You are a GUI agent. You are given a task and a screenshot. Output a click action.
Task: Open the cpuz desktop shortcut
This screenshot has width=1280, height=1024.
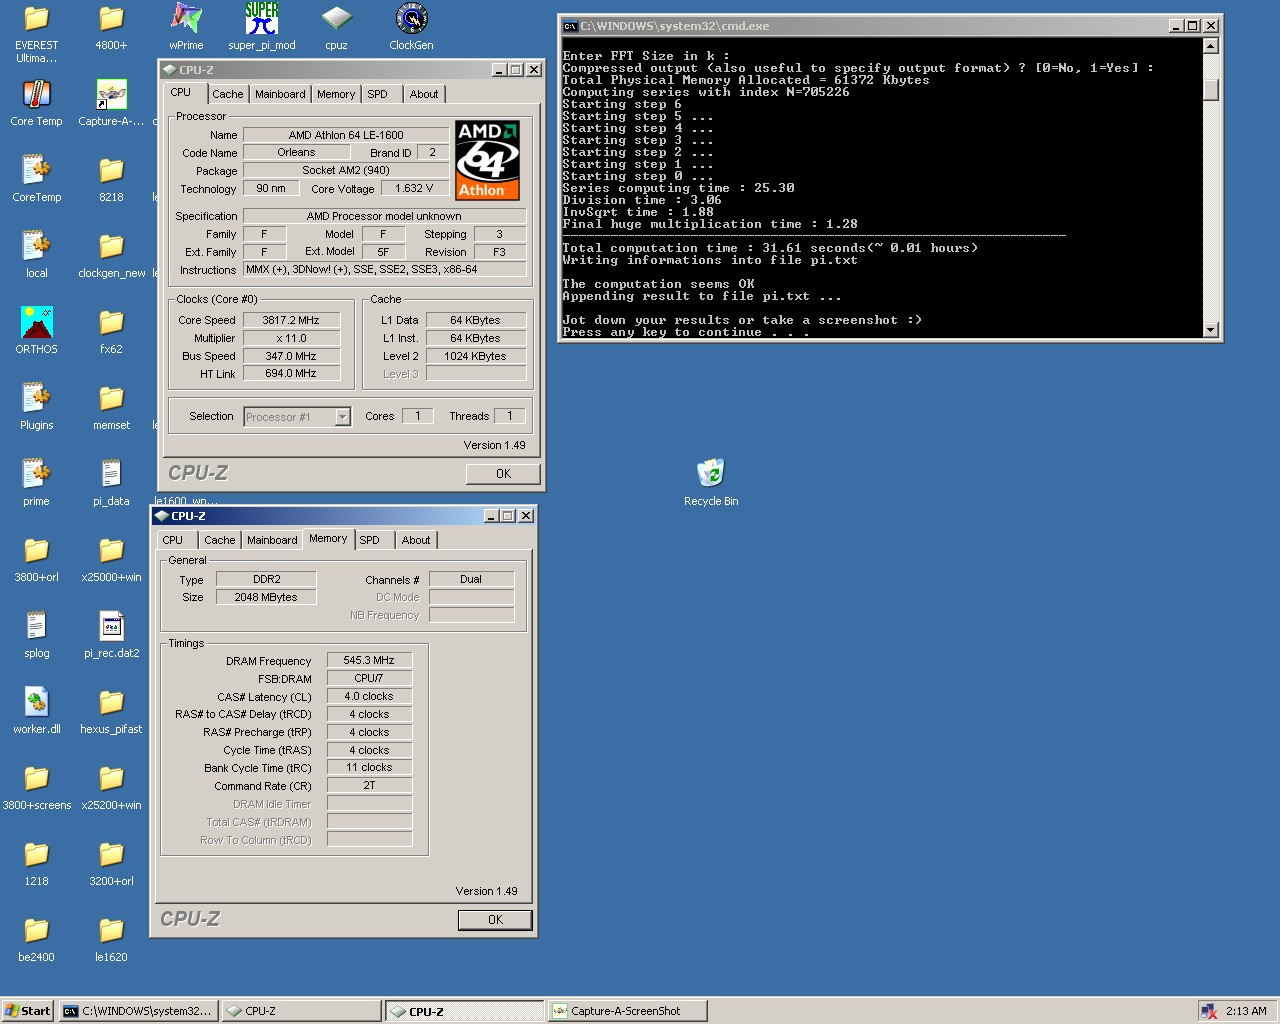coord(336,27)
